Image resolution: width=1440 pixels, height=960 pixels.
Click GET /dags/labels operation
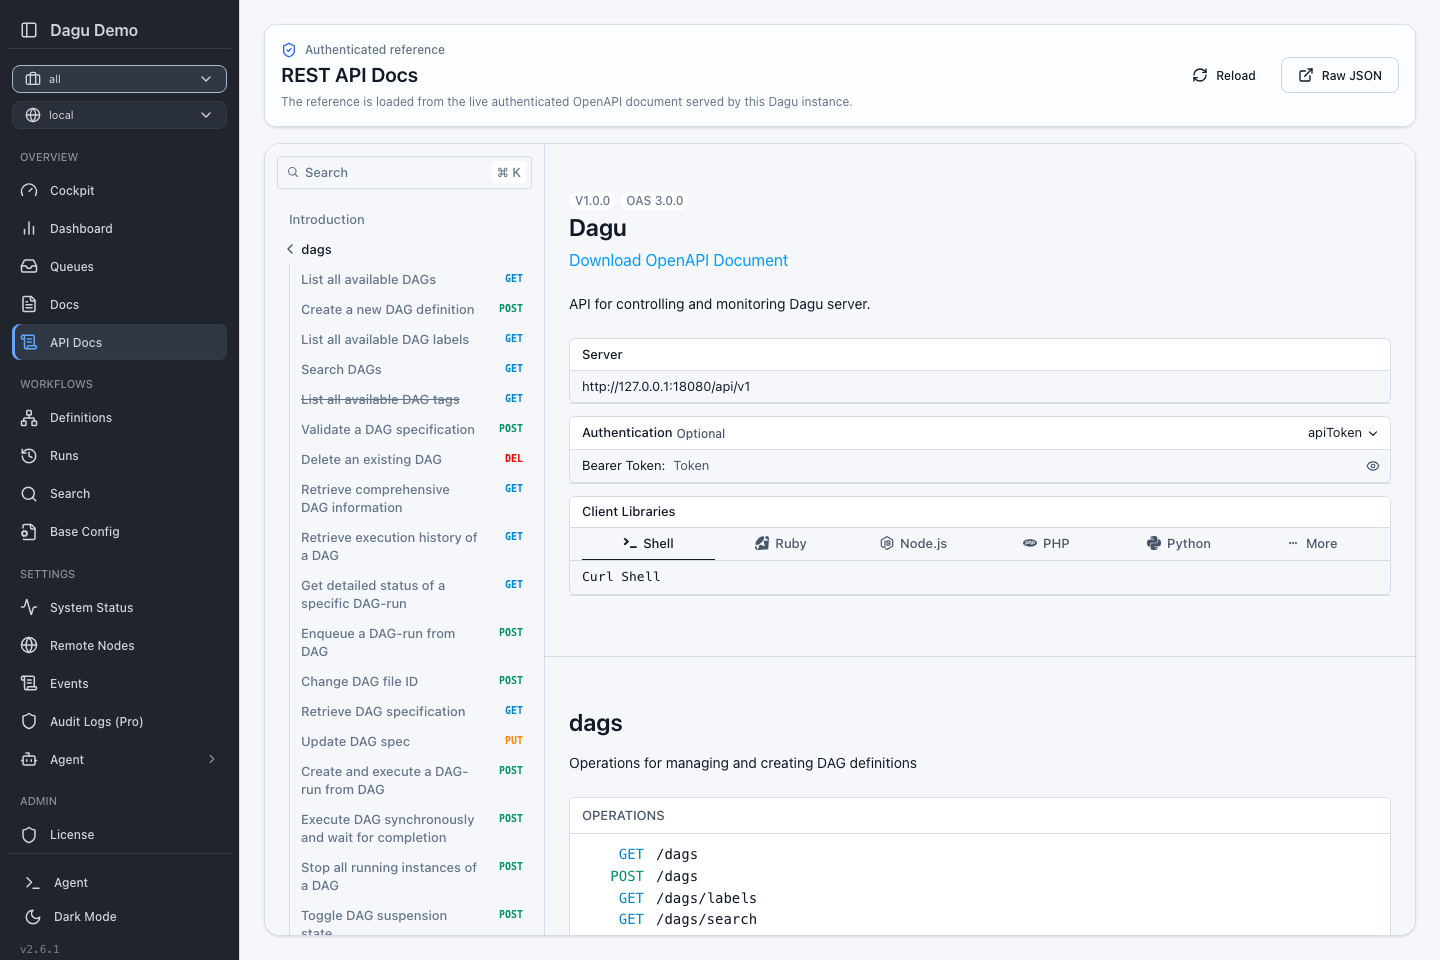pos(687,898)
